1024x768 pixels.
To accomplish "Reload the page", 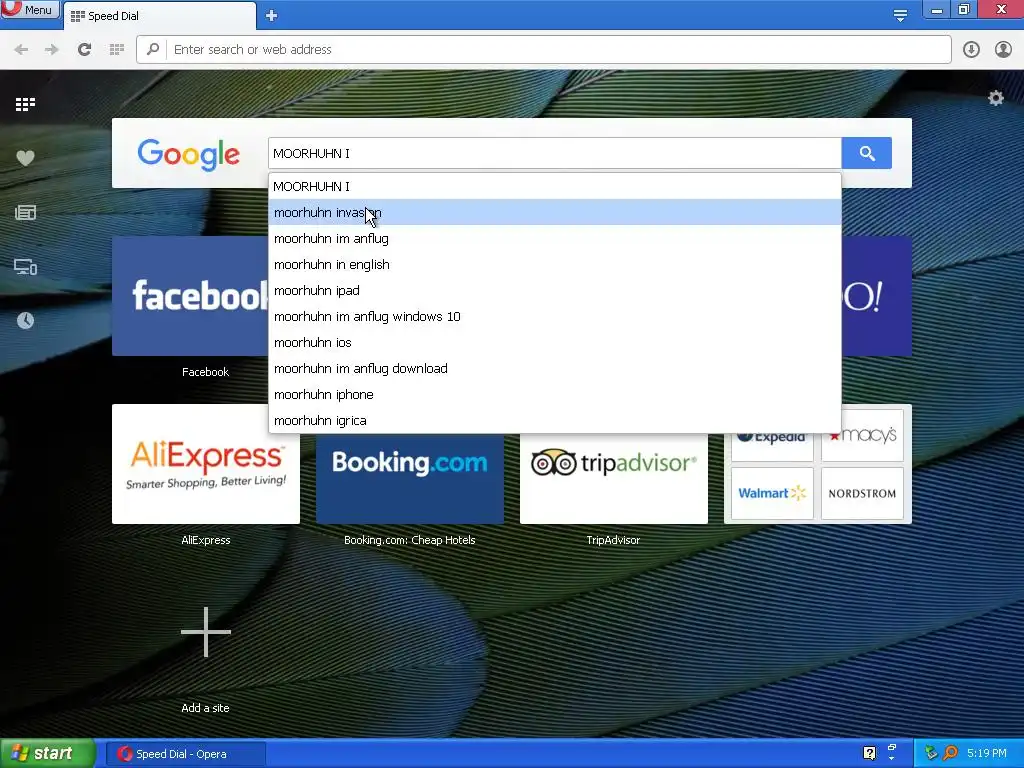I will click(84, 50).
